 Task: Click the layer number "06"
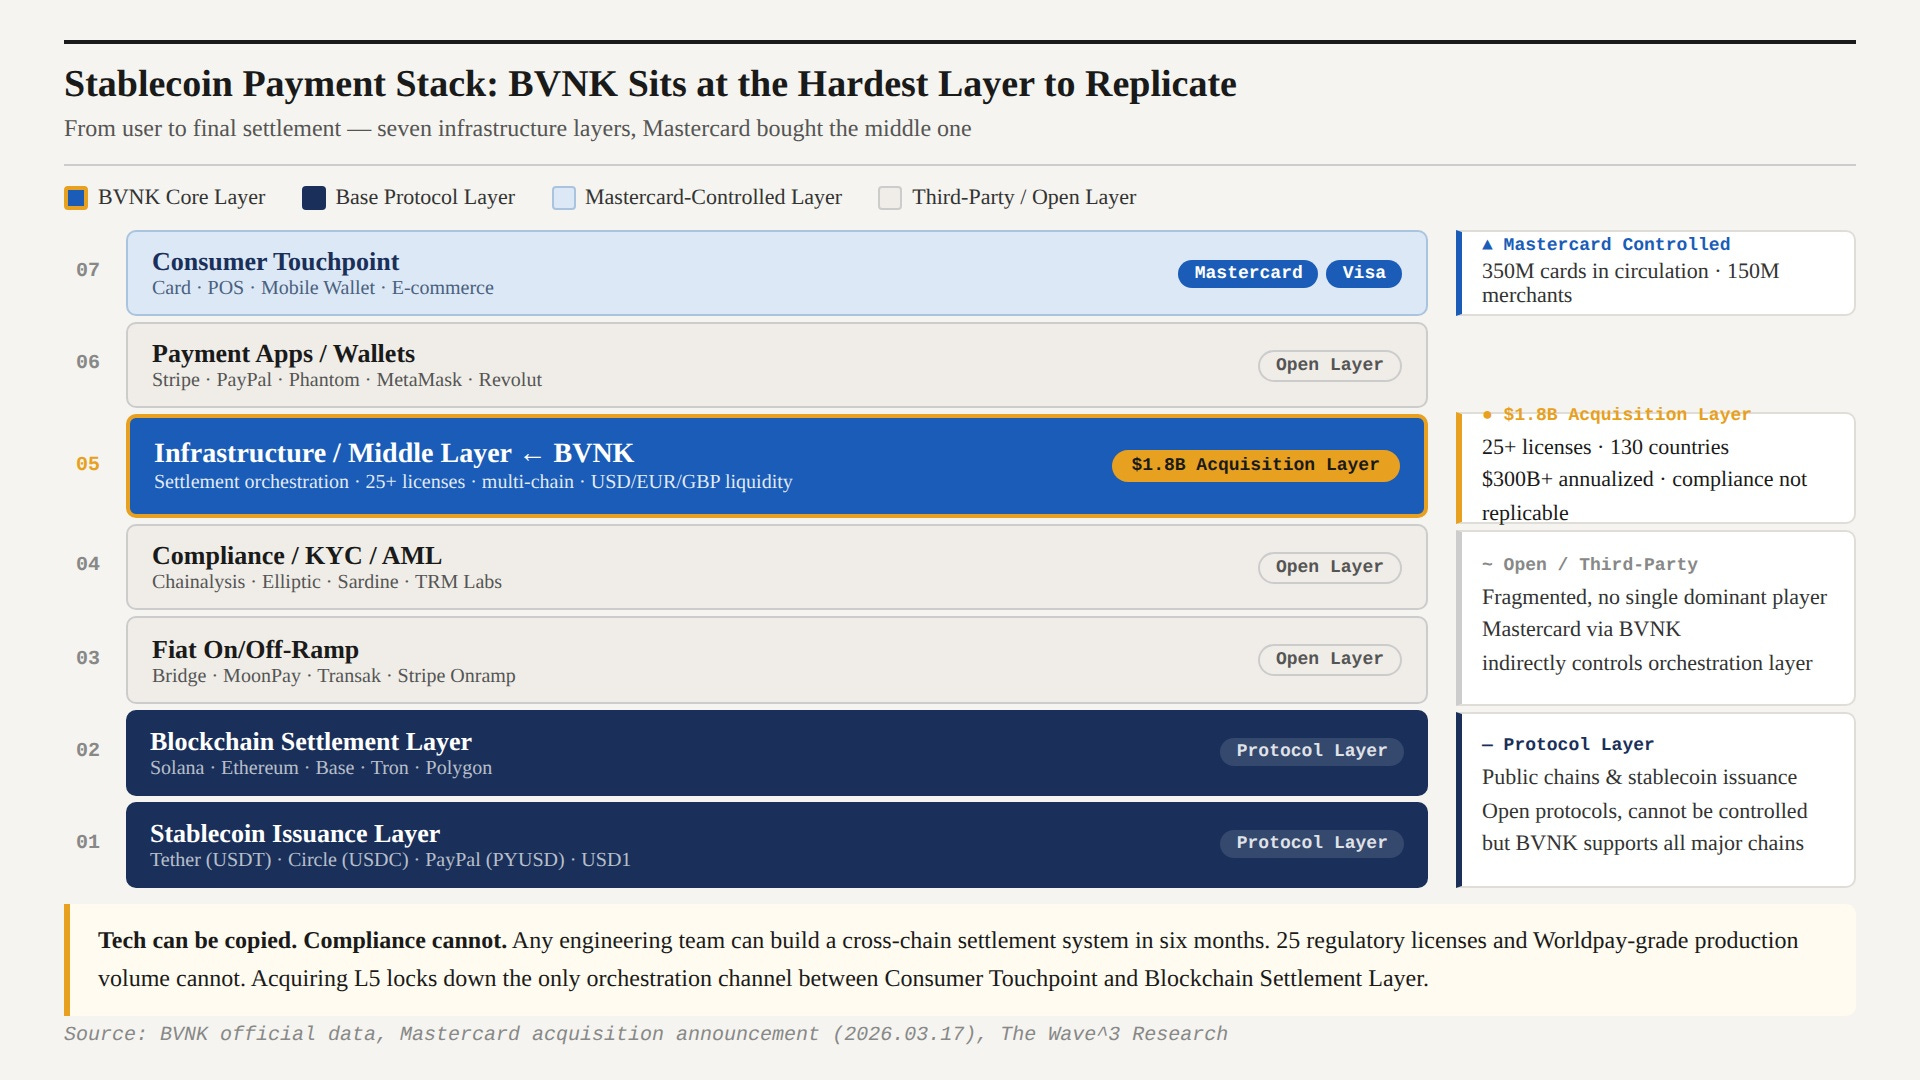88,362
